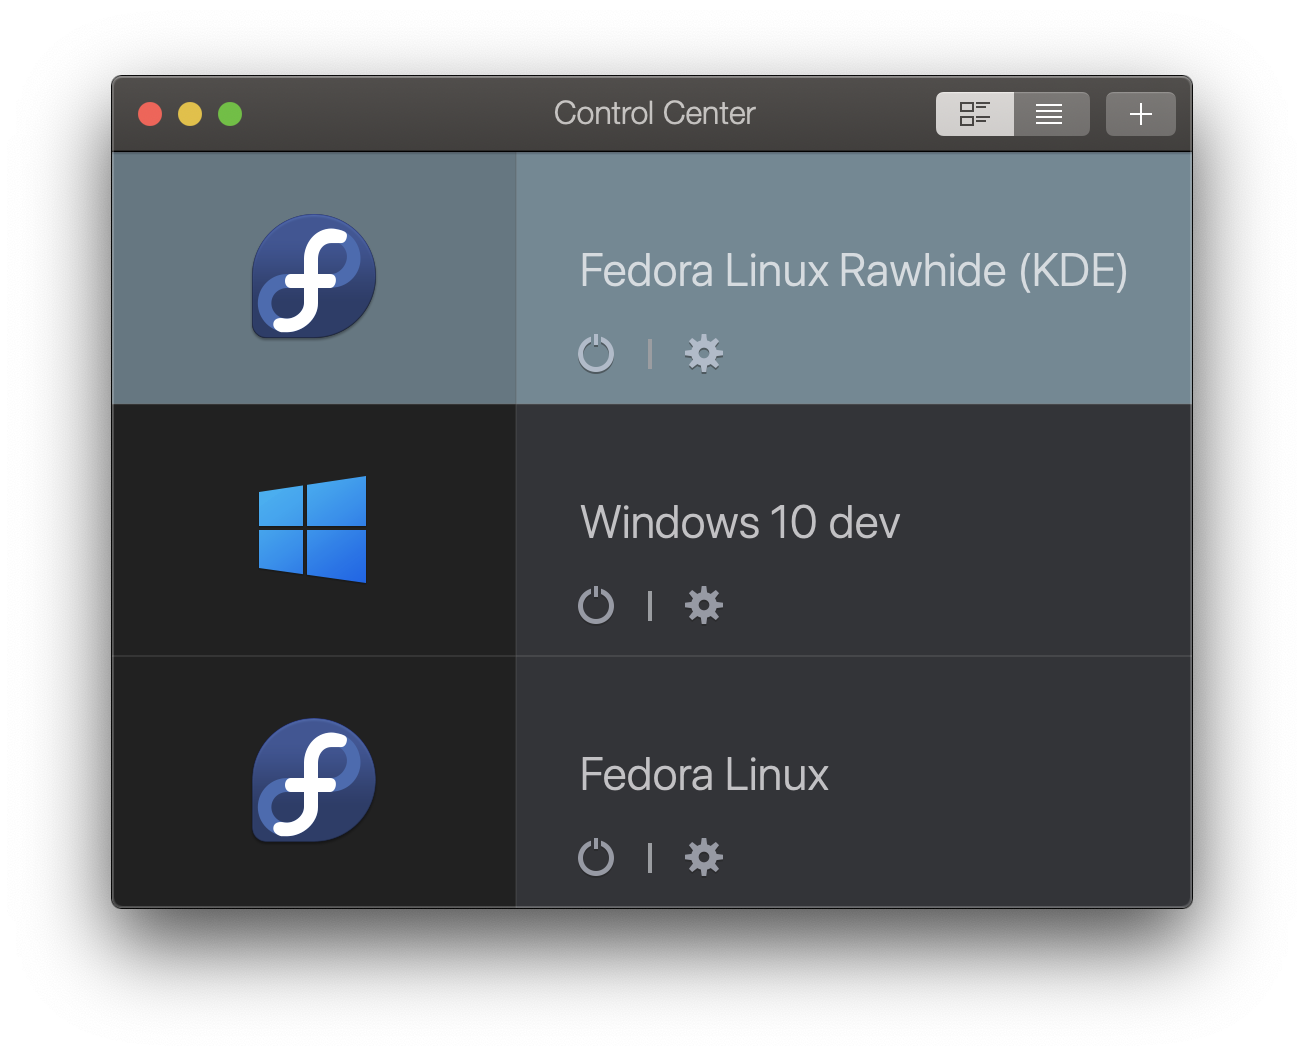Close the Control Center window
This screenshot has width=1304, height=1056.
[x=150, y=114]
